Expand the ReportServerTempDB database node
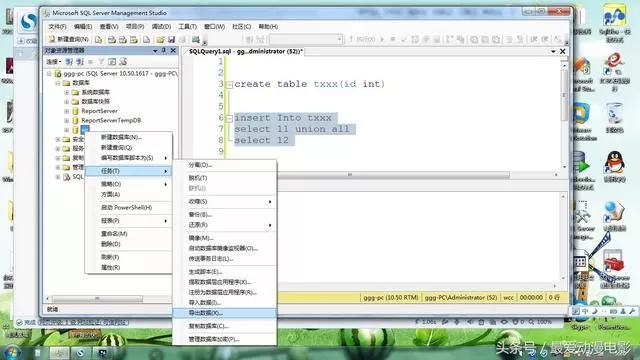Screen dimensions: 640x360 click(67, 120)
